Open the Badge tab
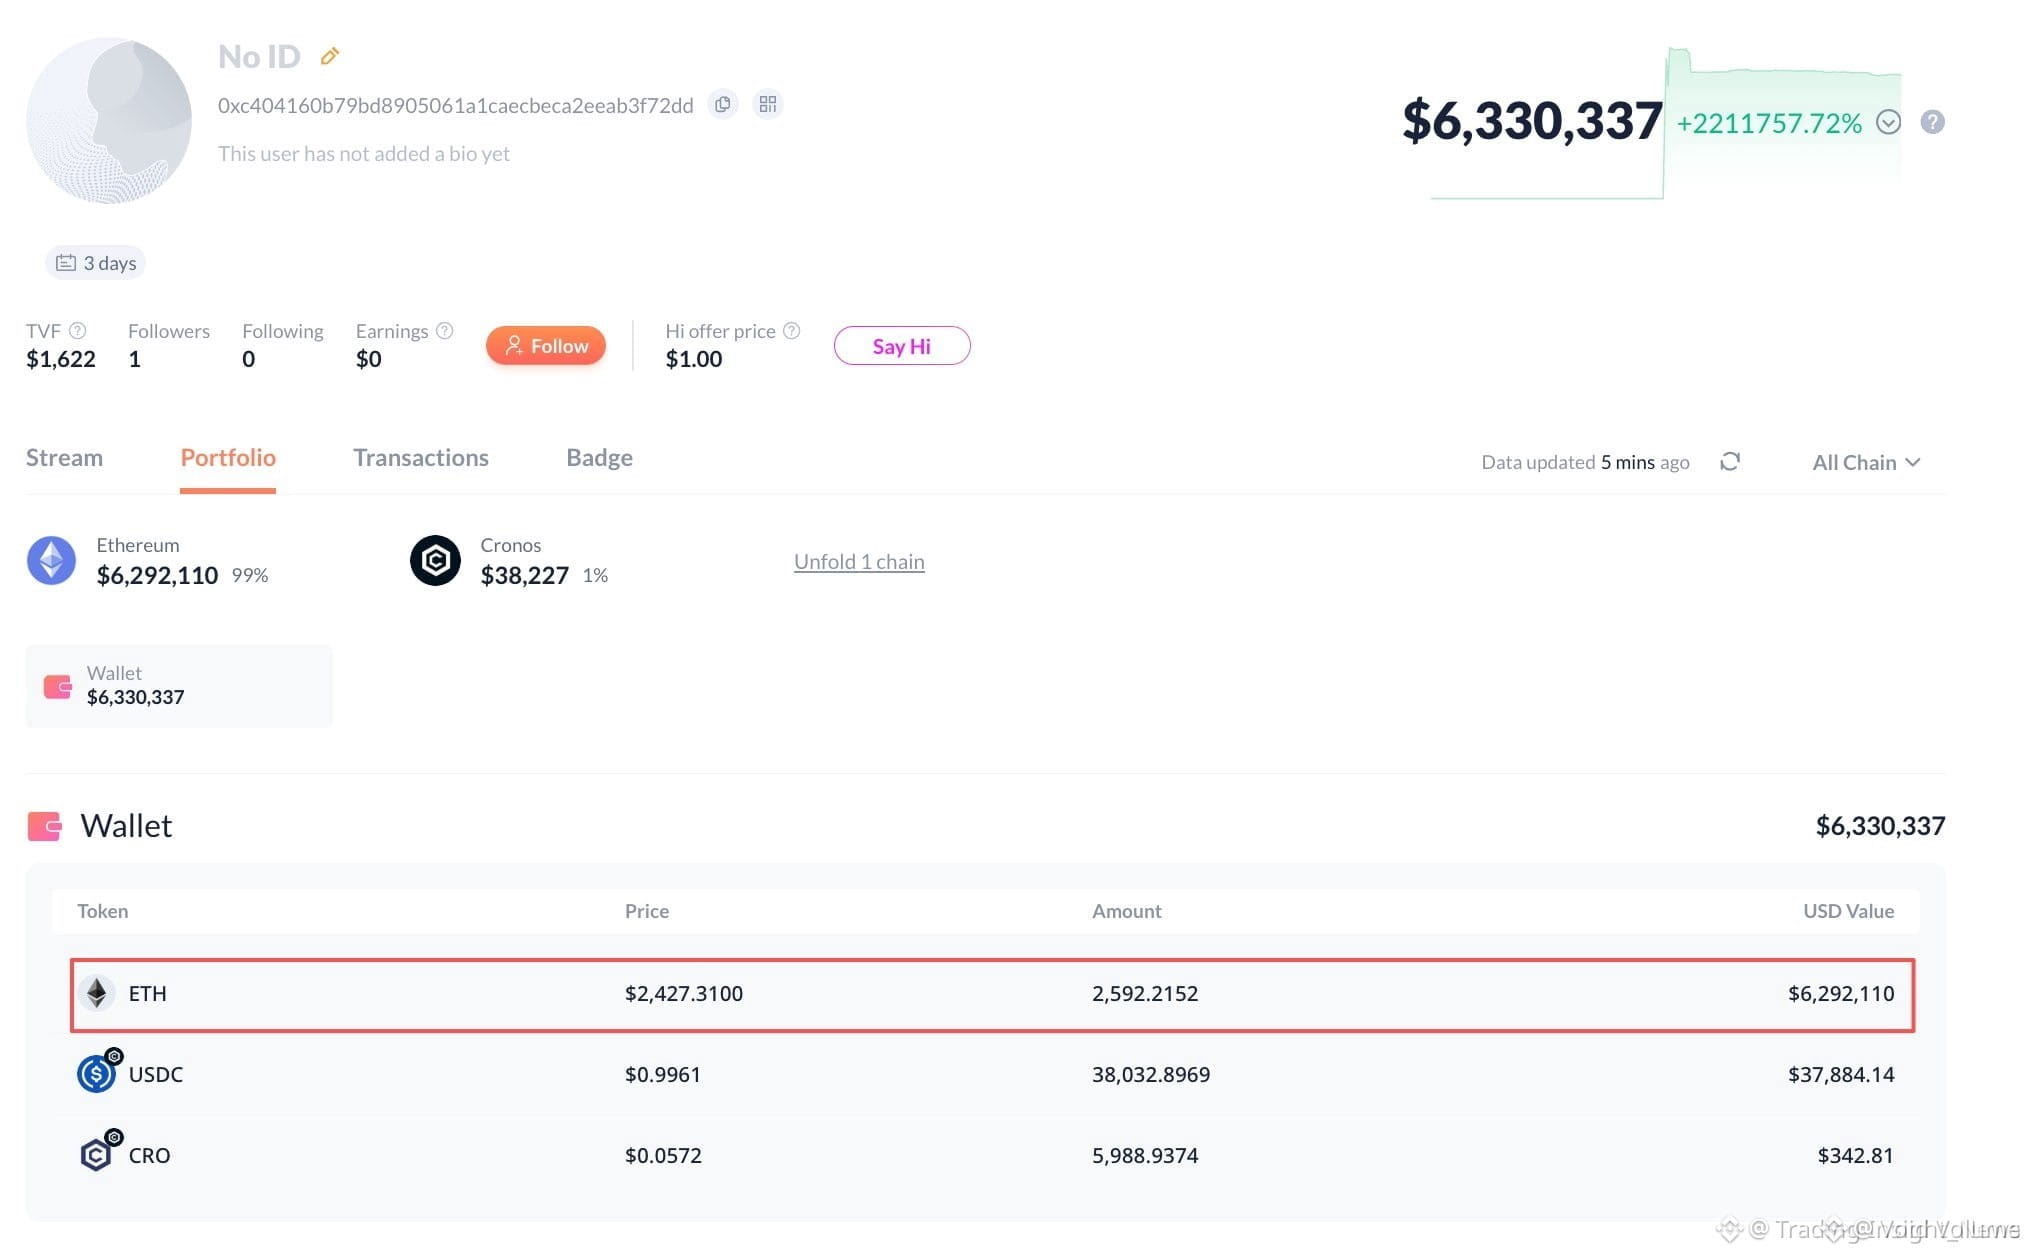 [599, 458]
